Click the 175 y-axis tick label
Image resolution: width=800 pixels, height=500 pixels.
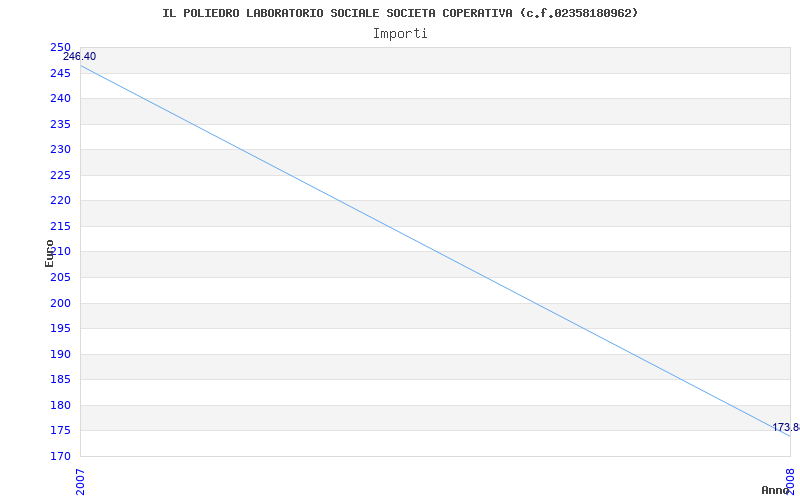click(60, 431)
